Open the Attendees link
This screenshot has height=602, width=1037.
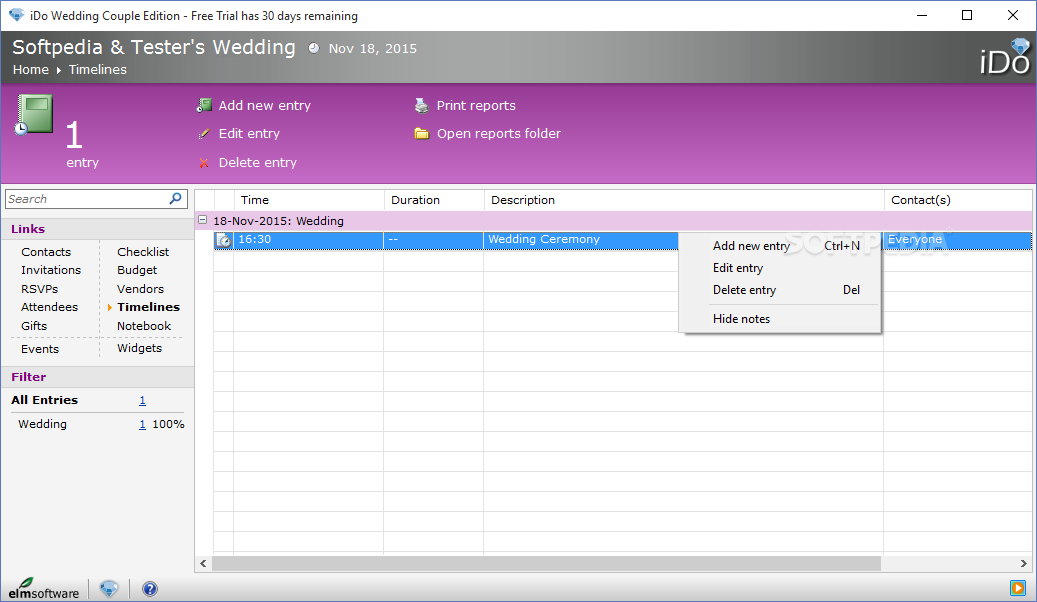[50, 307]
